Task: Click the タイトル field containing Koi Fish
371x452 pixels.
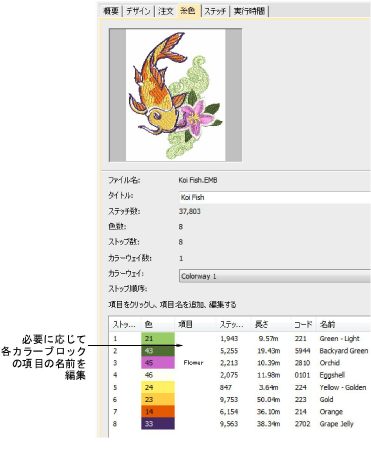Action: click(275, 197)
